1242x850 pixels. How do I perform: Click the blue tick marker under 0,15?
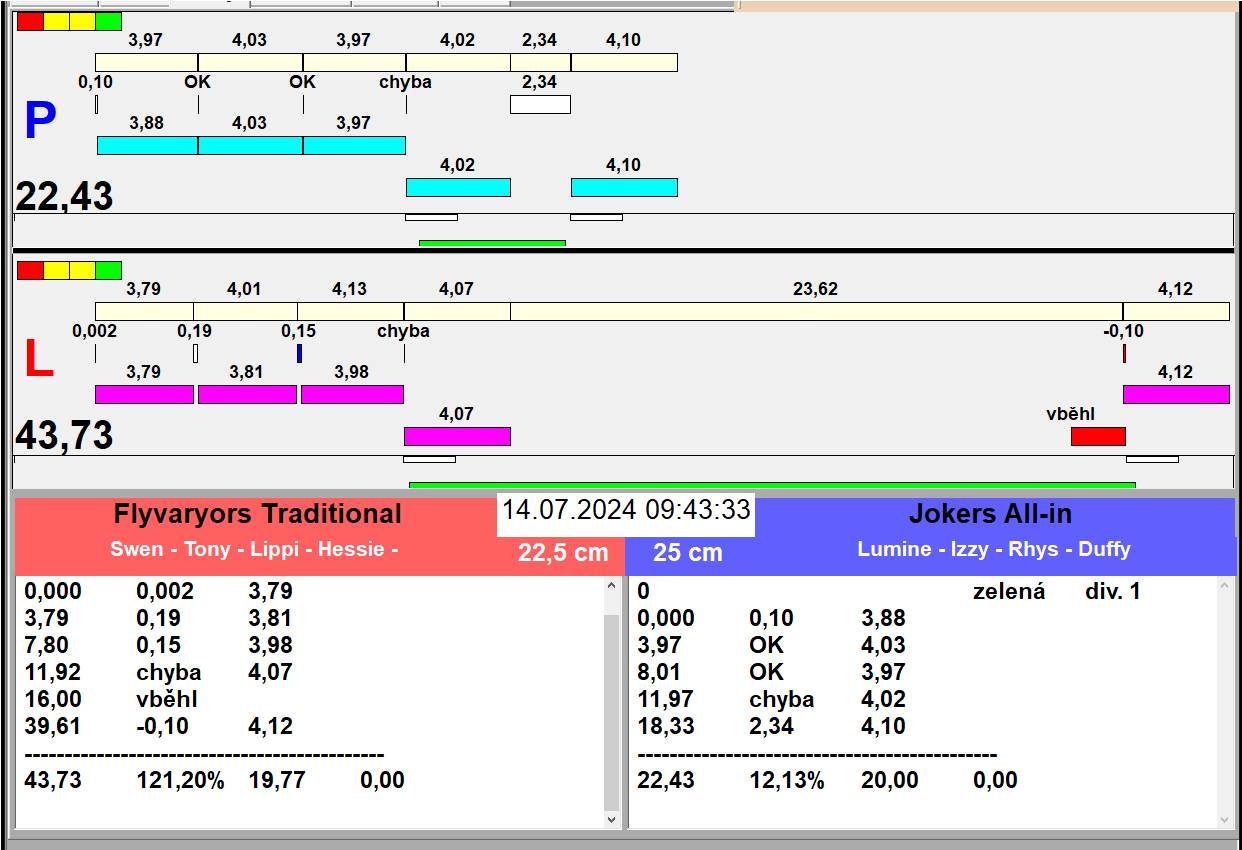pos(299,353)
